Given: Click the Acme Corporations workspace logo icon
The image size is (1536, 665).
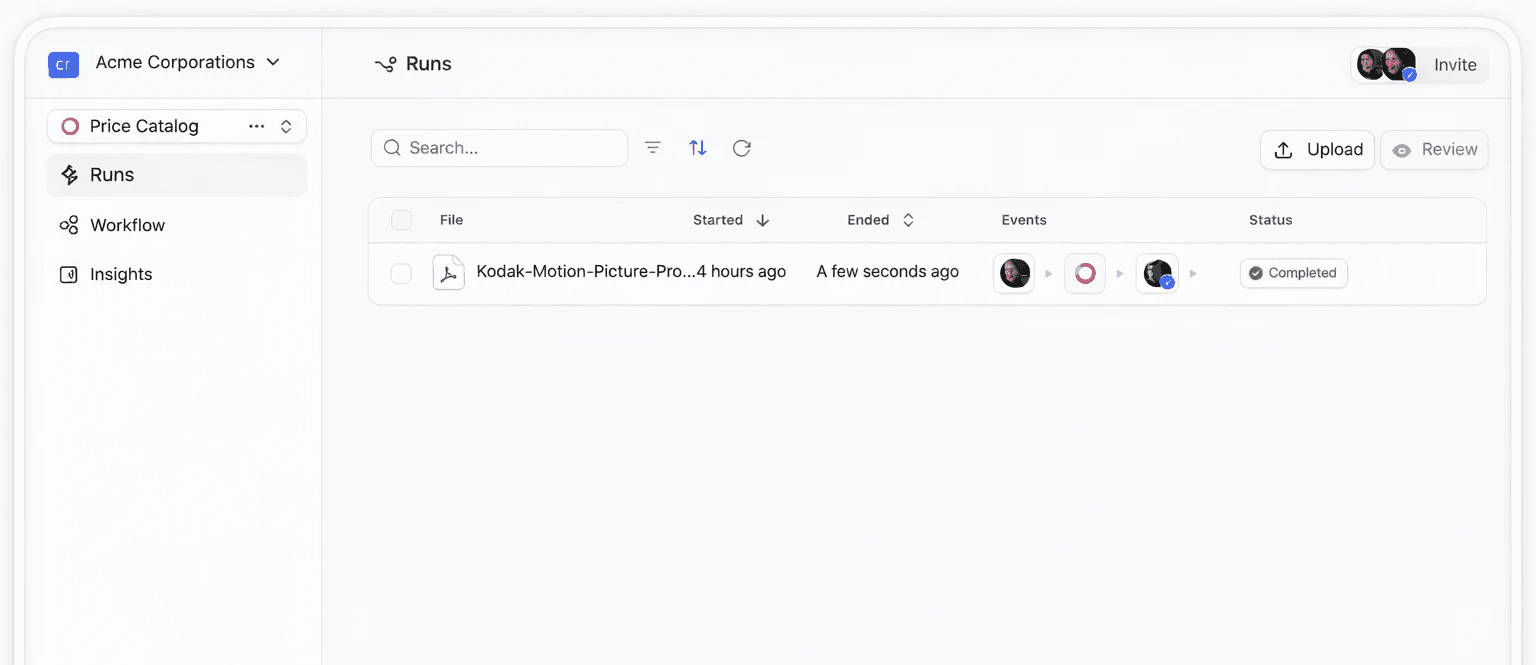Looking at the screenshot, I should click(x=63, y=65).
